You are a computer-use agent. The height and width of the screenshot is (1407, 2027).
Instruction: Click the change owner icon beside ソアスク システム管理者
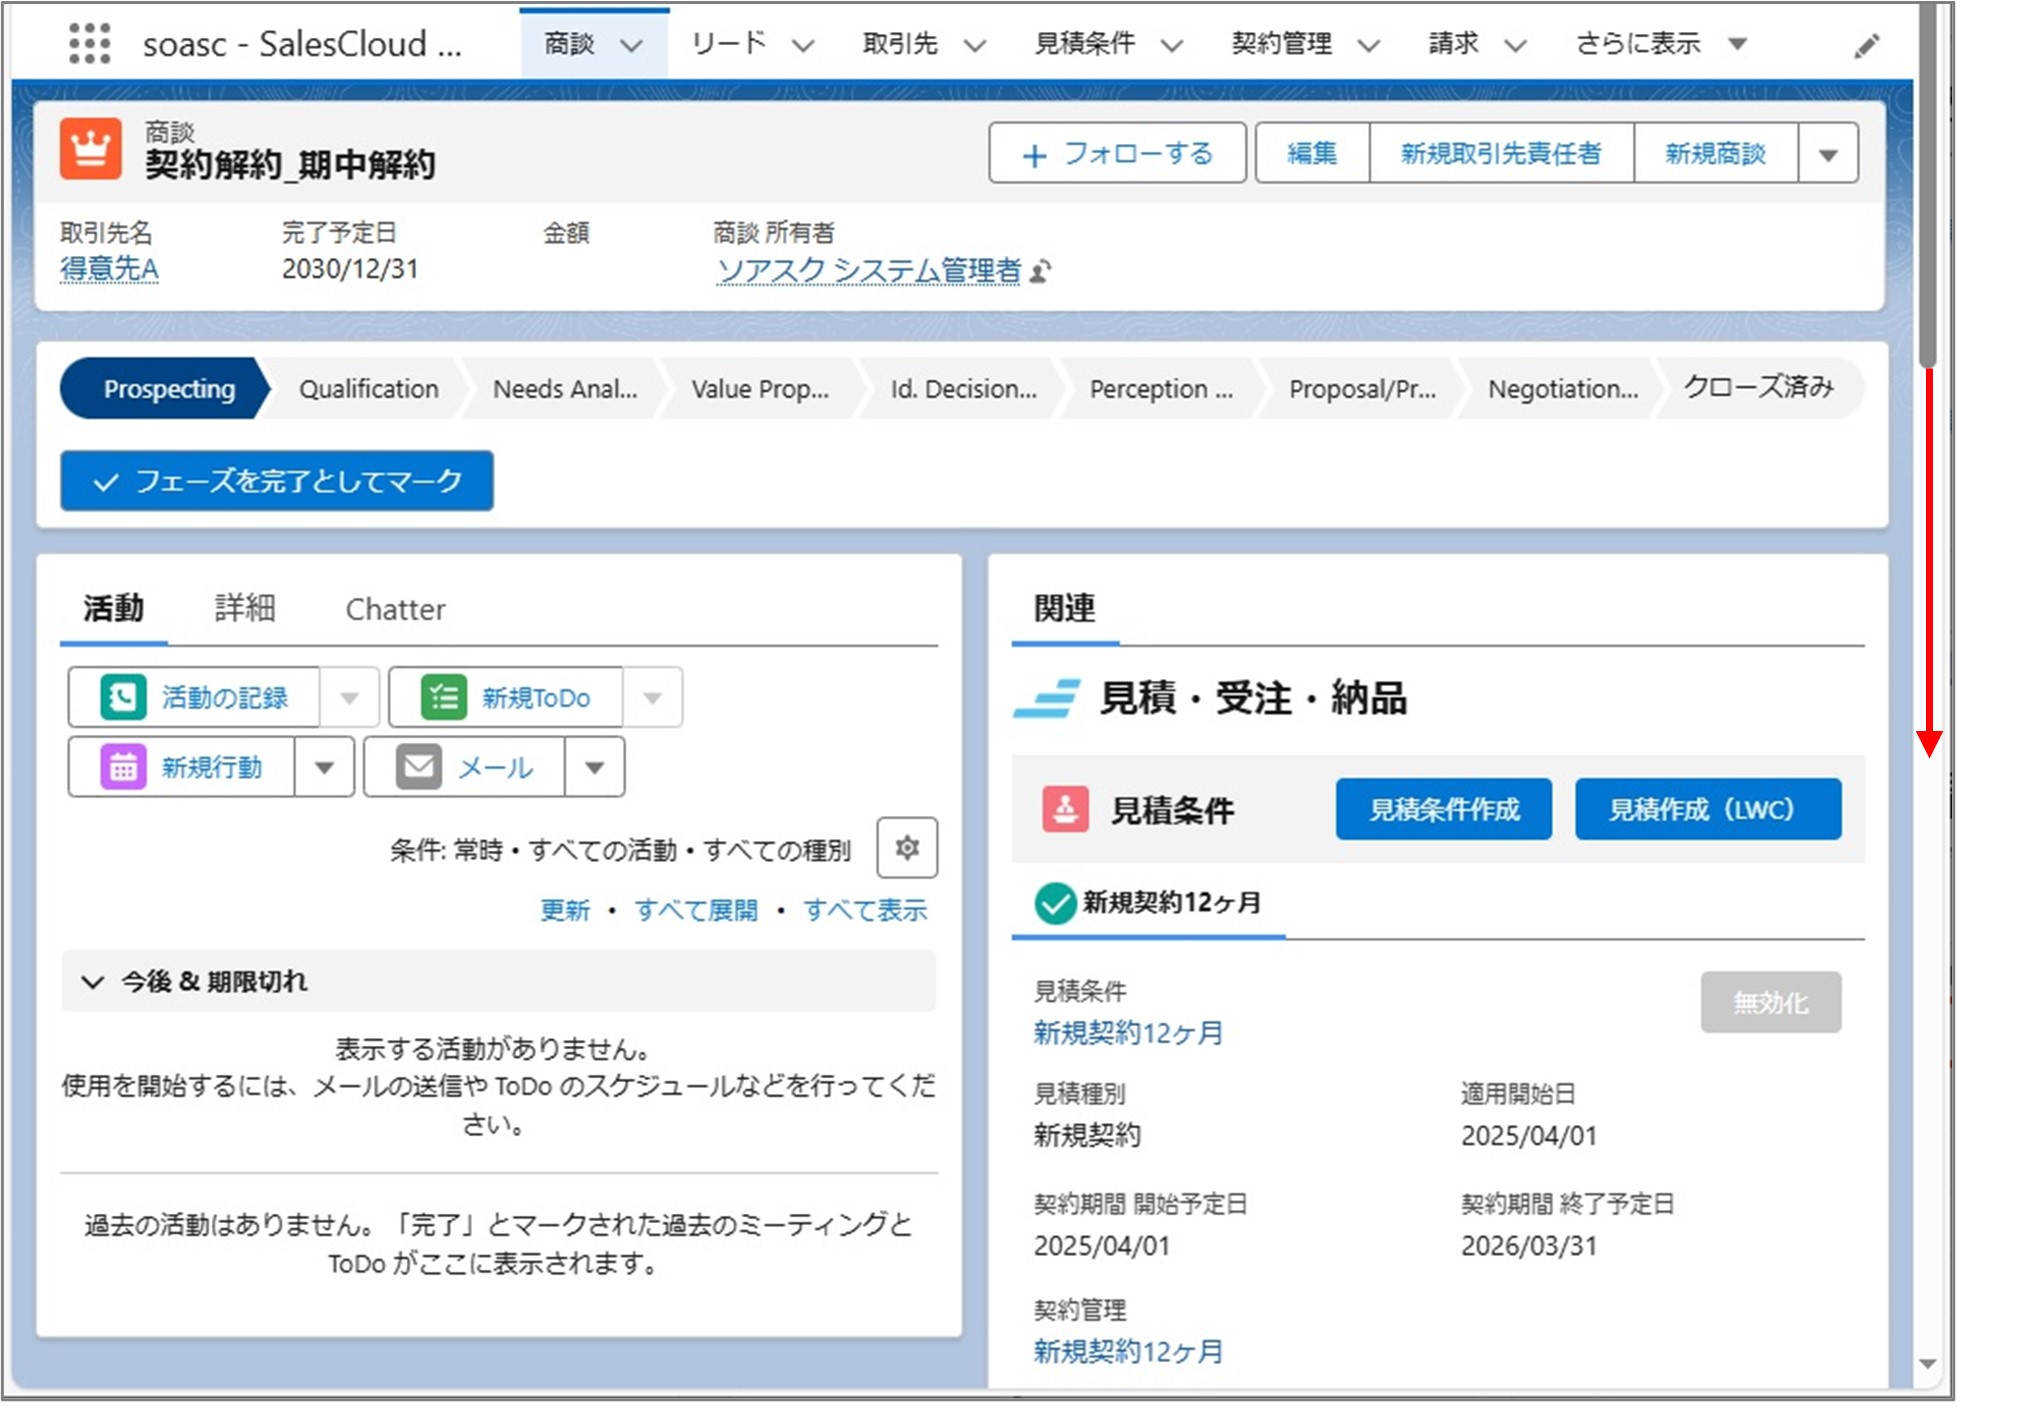(1040, 271)
